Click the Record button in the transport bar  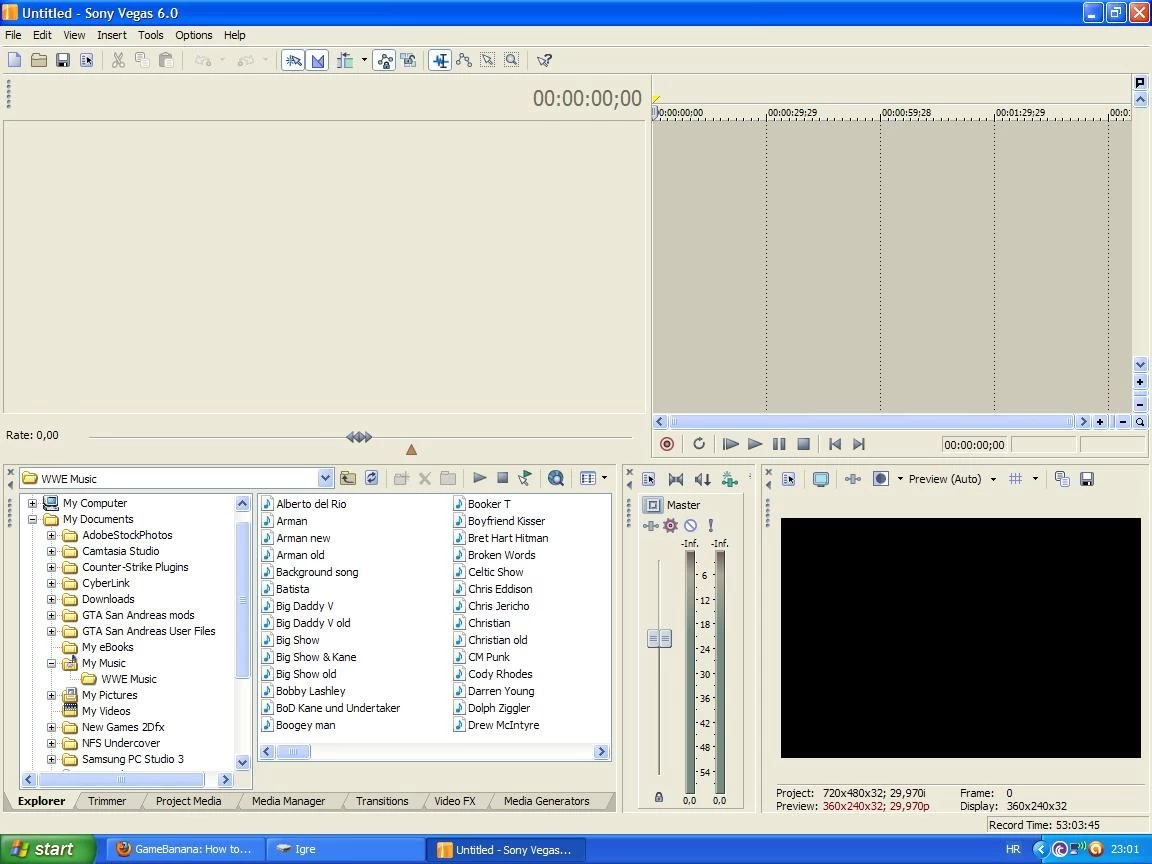coord(667,444)
